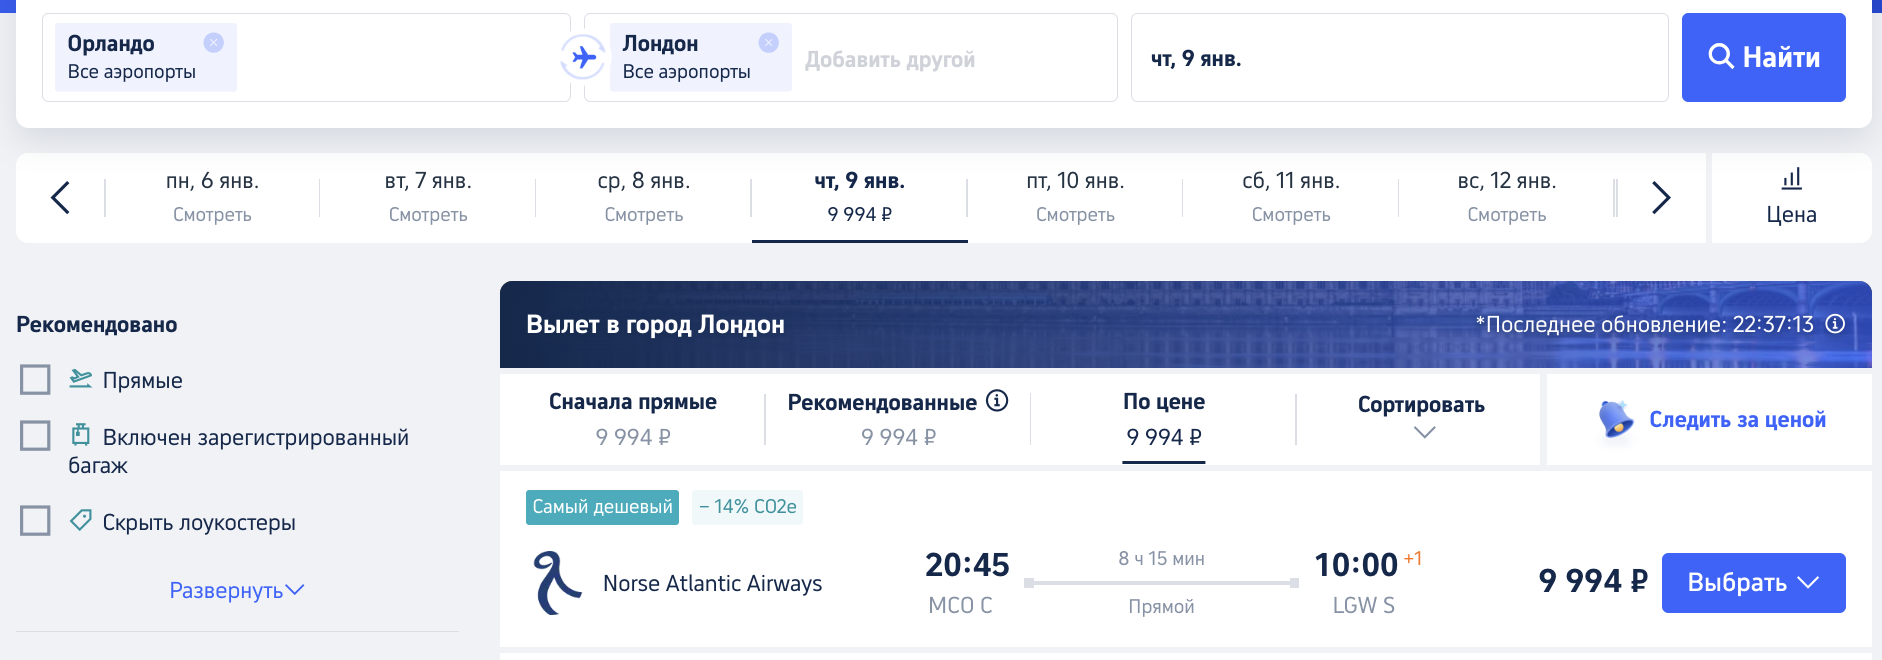The image size is (1882, 660).
Task: Enable the Прямые flights checkbox
Action: tap(36, 380)
